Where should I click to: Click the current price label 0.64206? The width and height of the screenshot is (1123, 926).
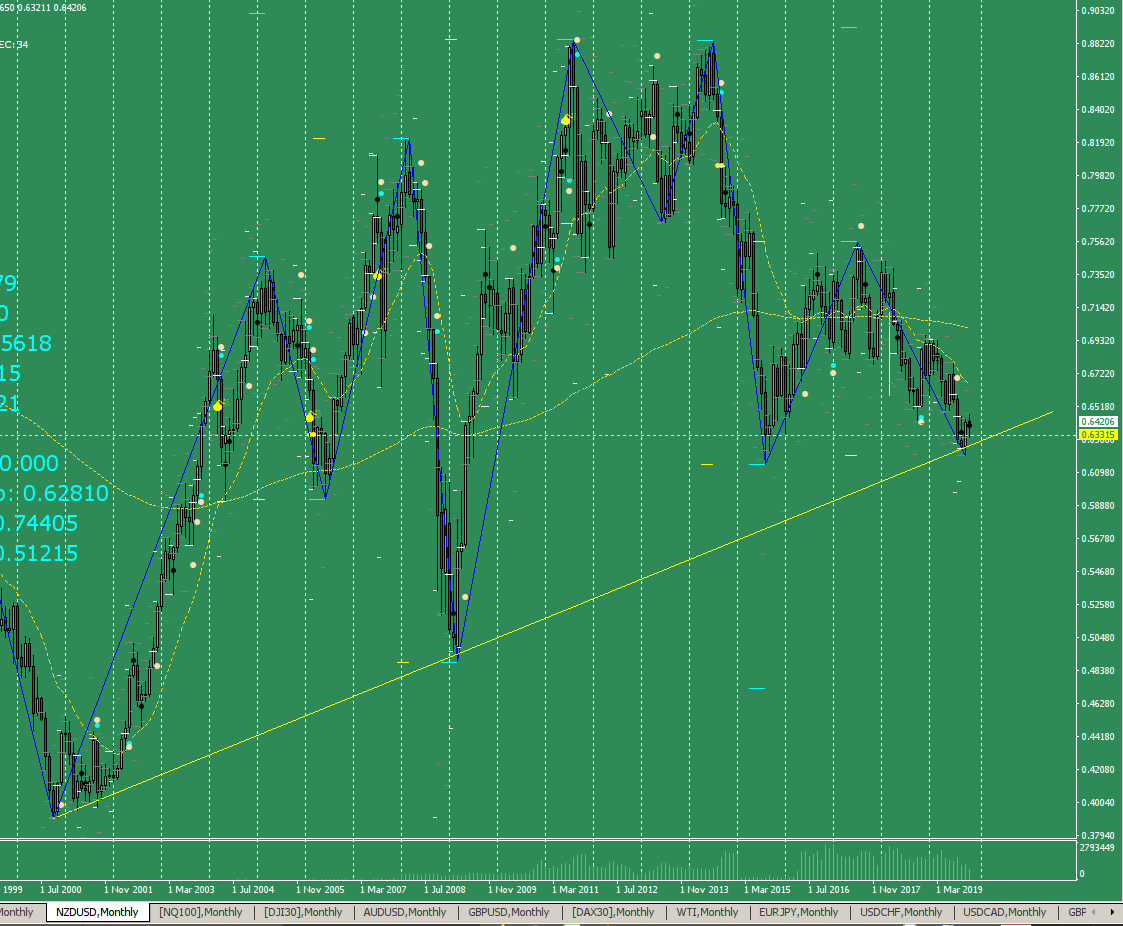(1098, 422)
